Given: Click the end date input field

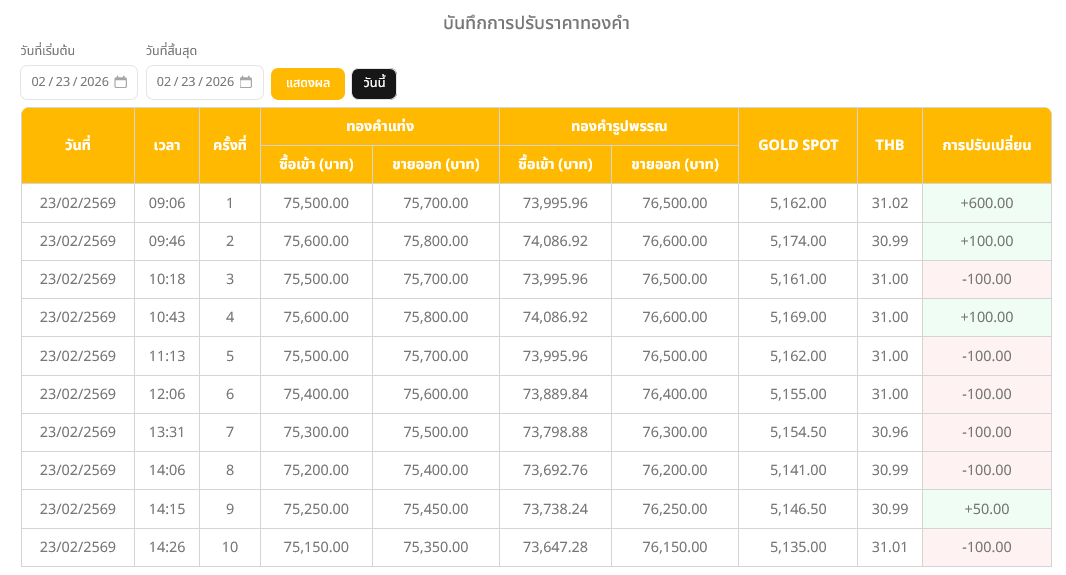Looking at the screenshot, I should click(x=195, y=82).
